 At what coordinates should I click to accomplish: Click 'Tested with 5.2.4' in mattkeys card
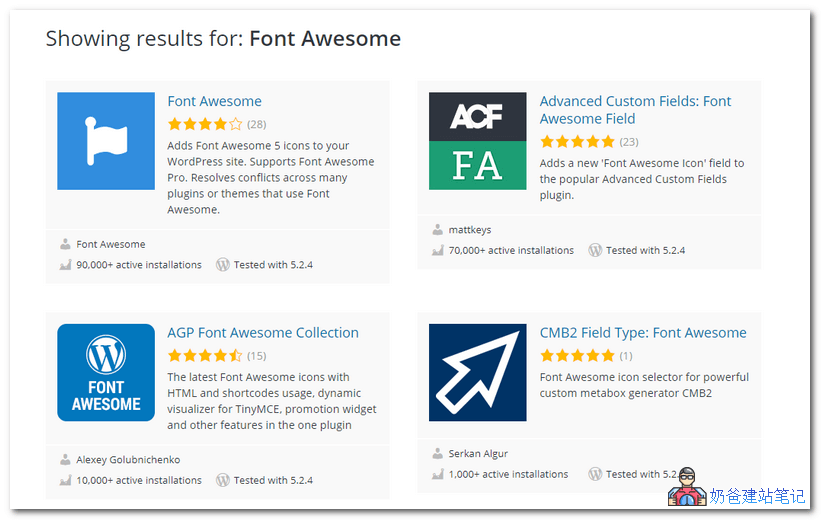pos(646,250)
